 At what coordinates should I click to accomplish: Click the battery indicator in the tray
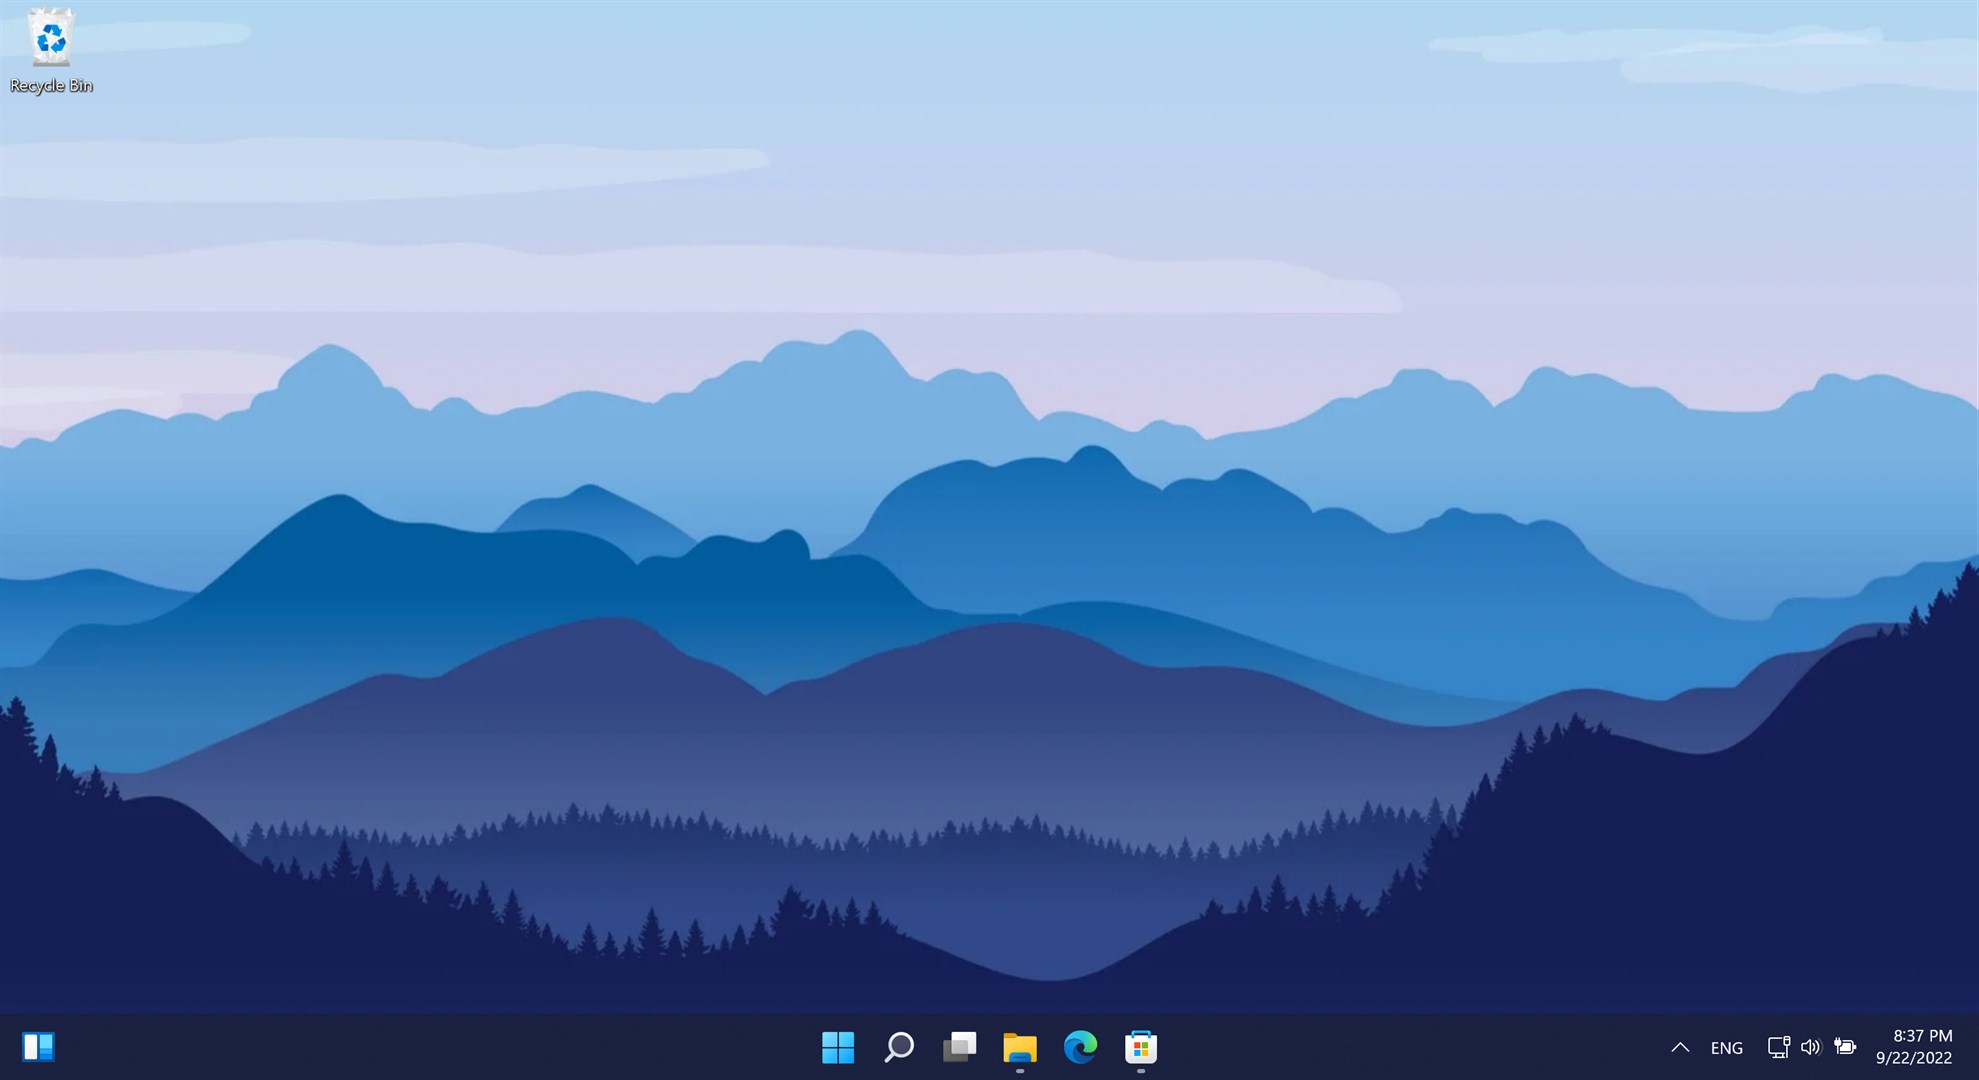[x=1845, y=1047]
